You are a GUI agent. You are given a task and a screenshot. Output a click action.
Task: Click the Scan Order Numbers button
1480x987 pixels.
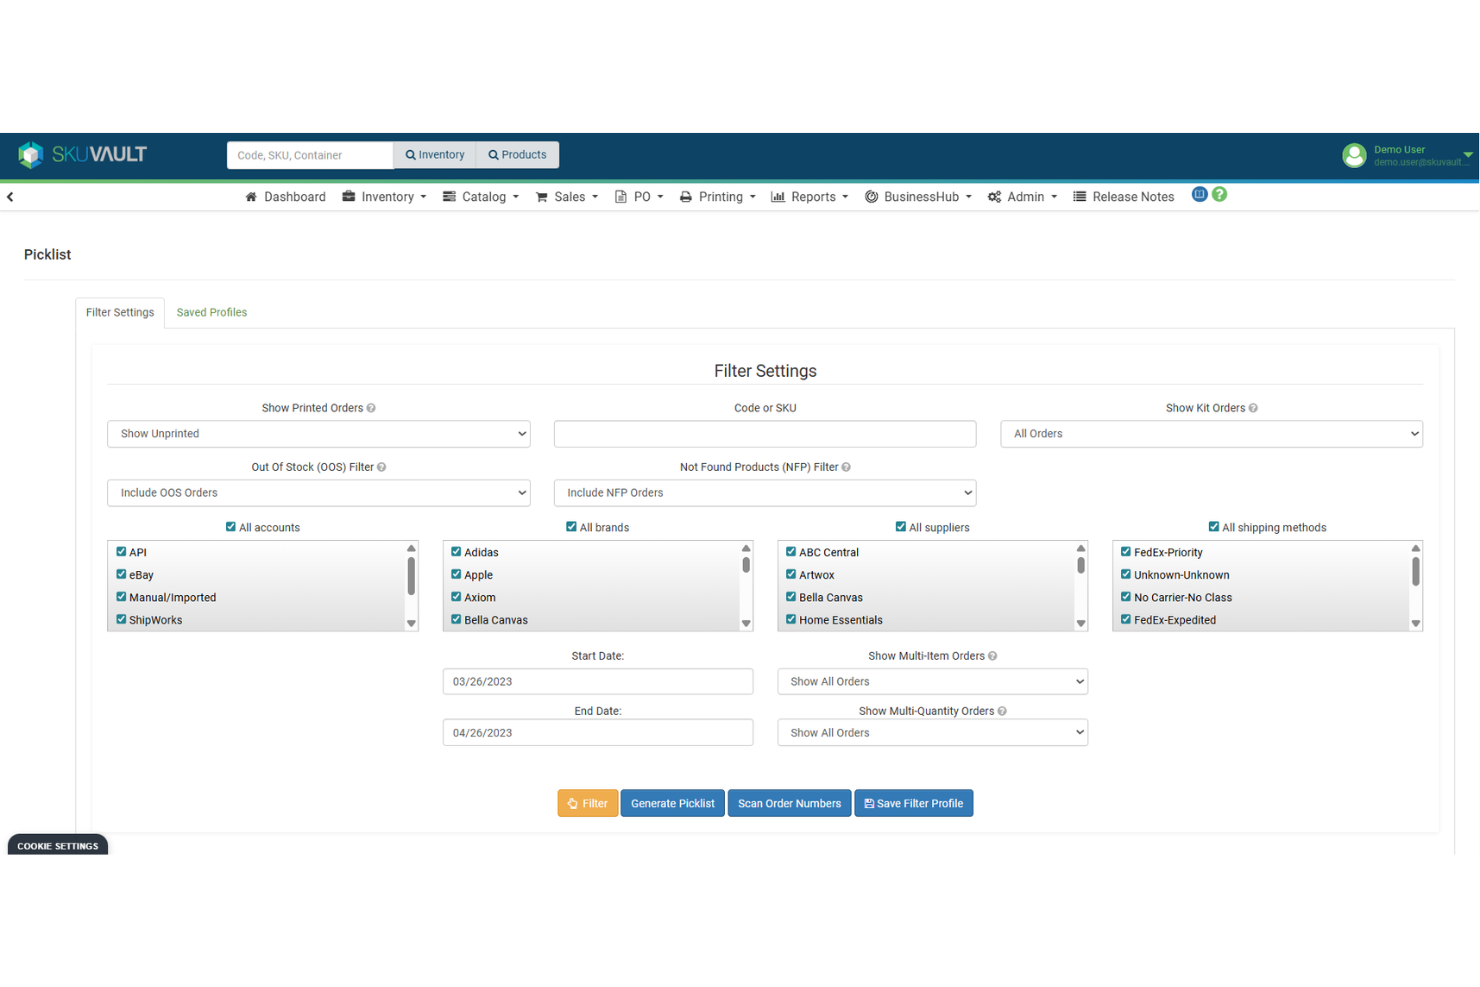pyautogui.click(x=789, y=803)
